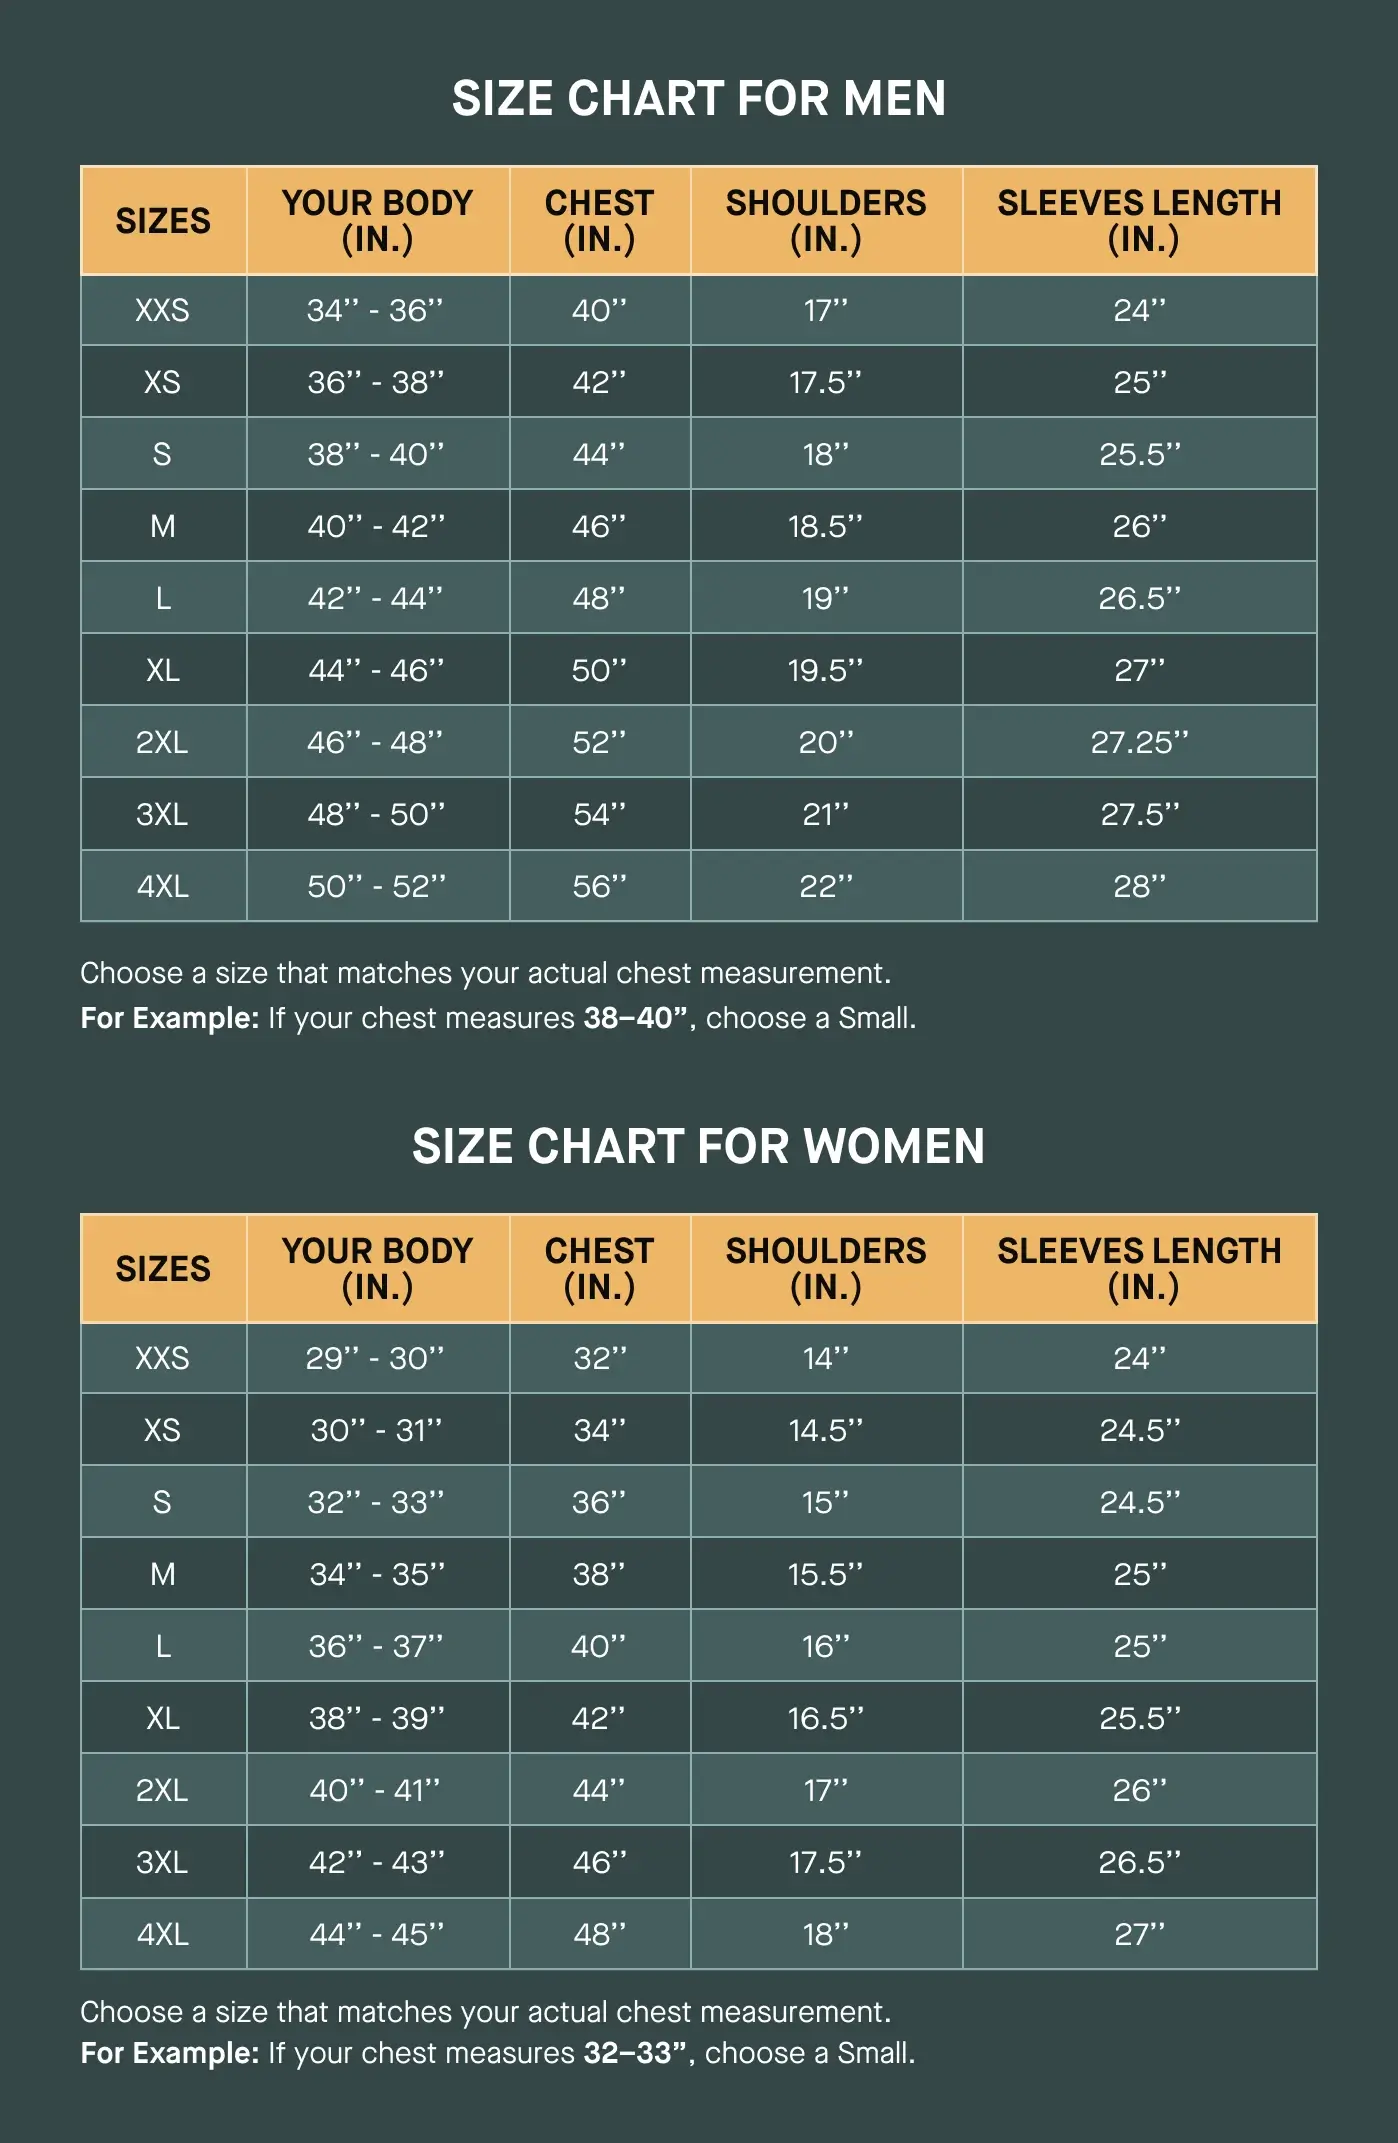Select the men's 2XL size row label

tap(162, 742)
